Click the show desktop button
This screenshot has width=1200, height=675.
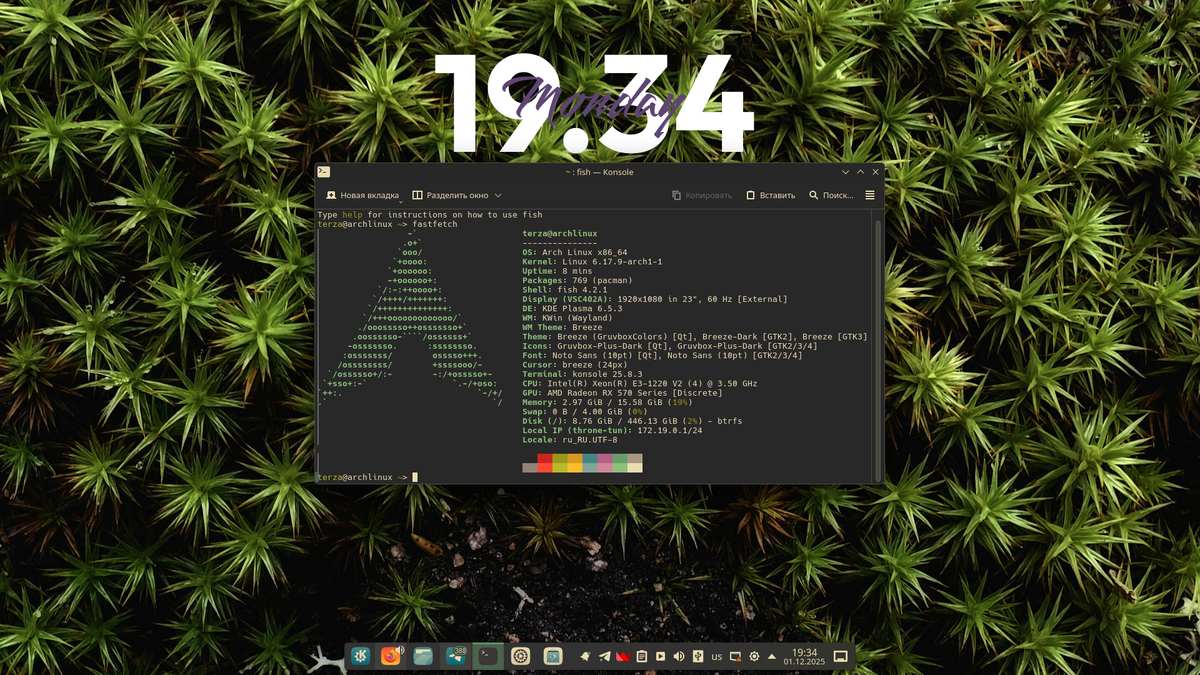pyautogui.click(x=841, y=656)
